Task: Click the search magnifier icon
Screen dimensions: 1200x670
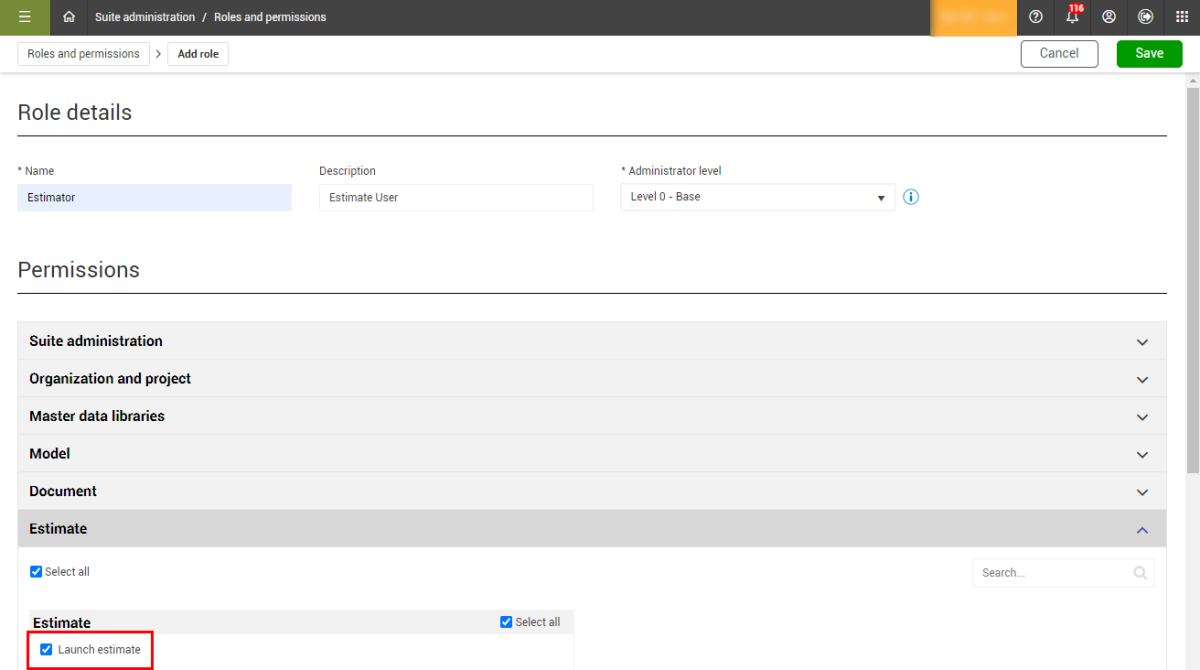Action: (x=1140, y=573)
